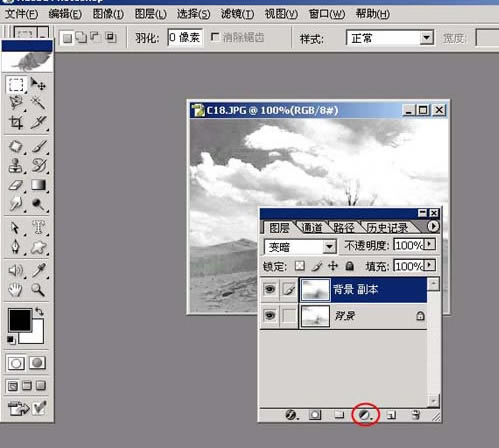
Task: Click create new adjustment layer icon
Action: (365, 415)
